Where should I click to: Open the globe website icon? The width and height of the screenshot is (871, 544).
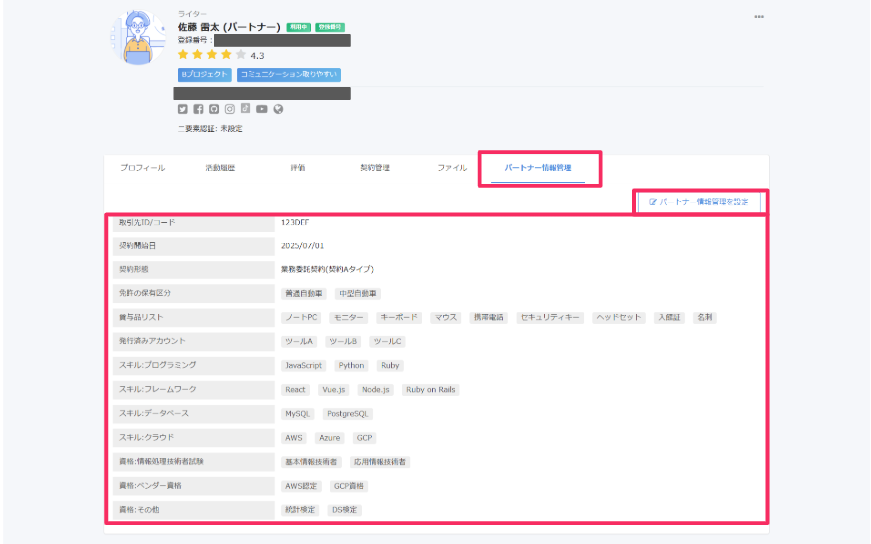(x=278, y=109)
